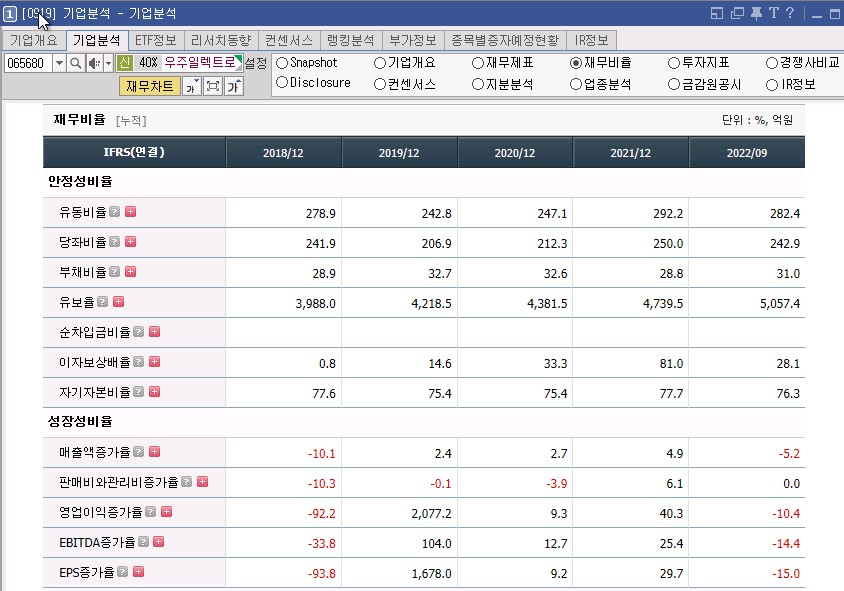Screen dimensions: 844x591
Task: Open the 부가정보 tab
Action: tap(413, 40)
